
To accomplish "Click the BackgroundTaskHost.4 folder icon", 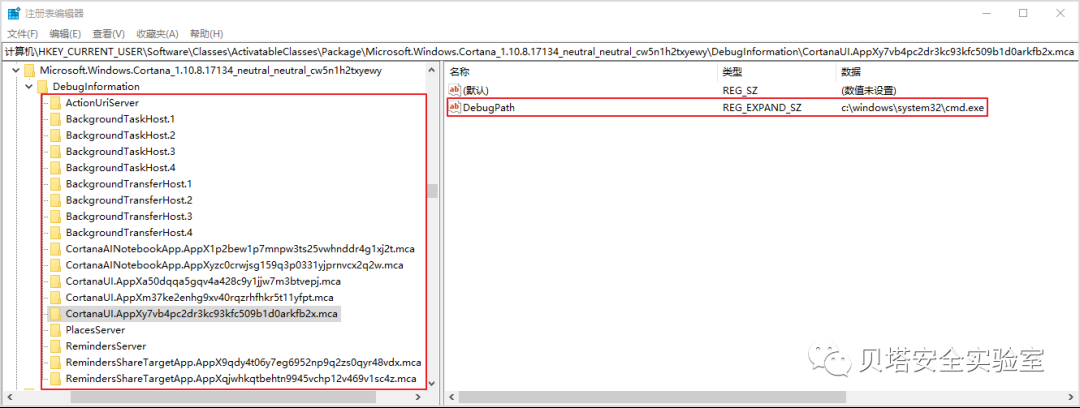I will tap(55, 167).
